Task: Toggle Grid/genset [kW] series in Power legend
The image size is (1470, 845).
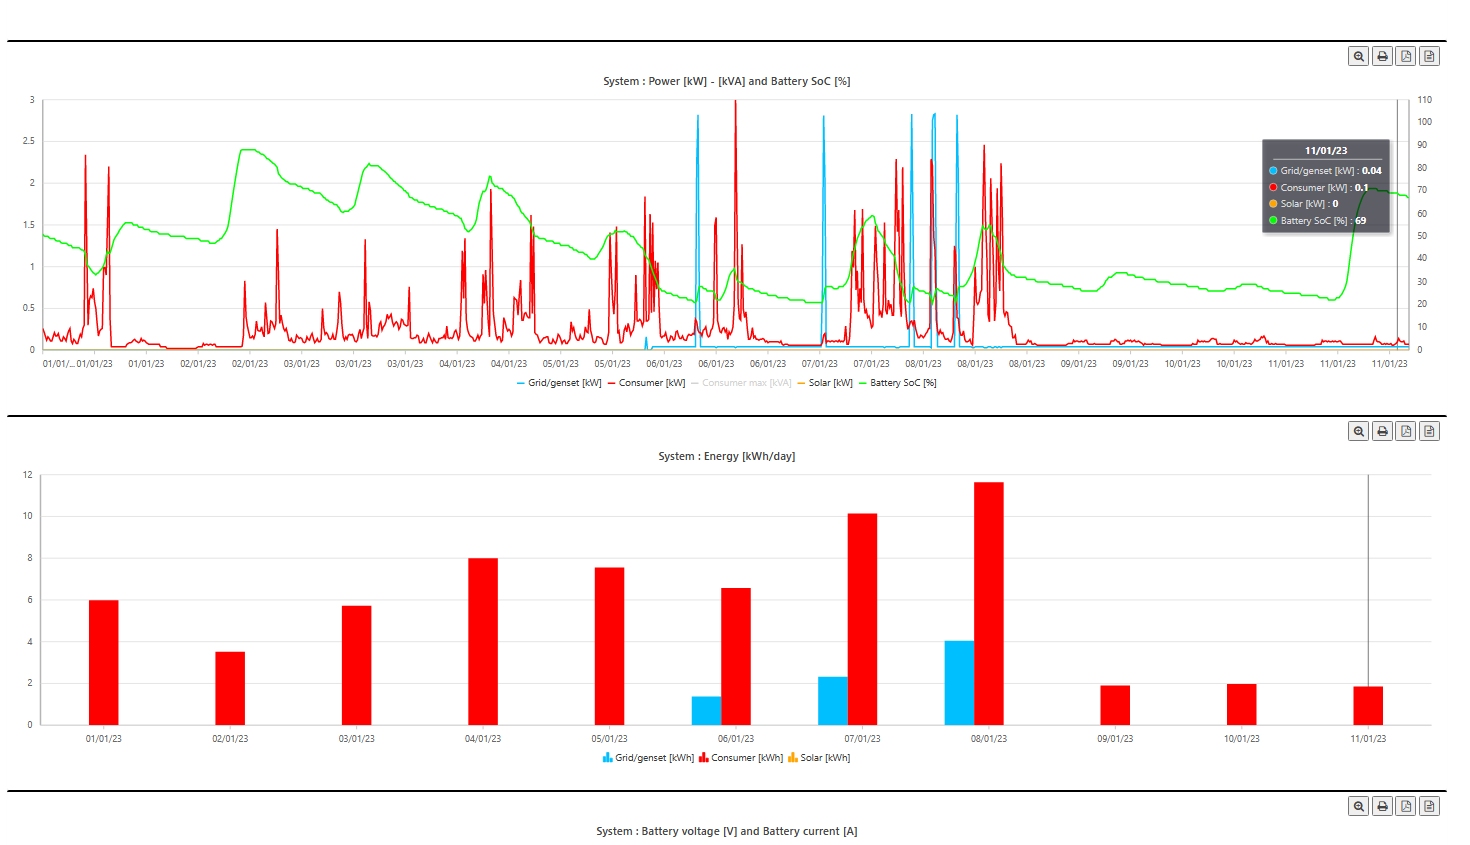Action: (559, 383)
